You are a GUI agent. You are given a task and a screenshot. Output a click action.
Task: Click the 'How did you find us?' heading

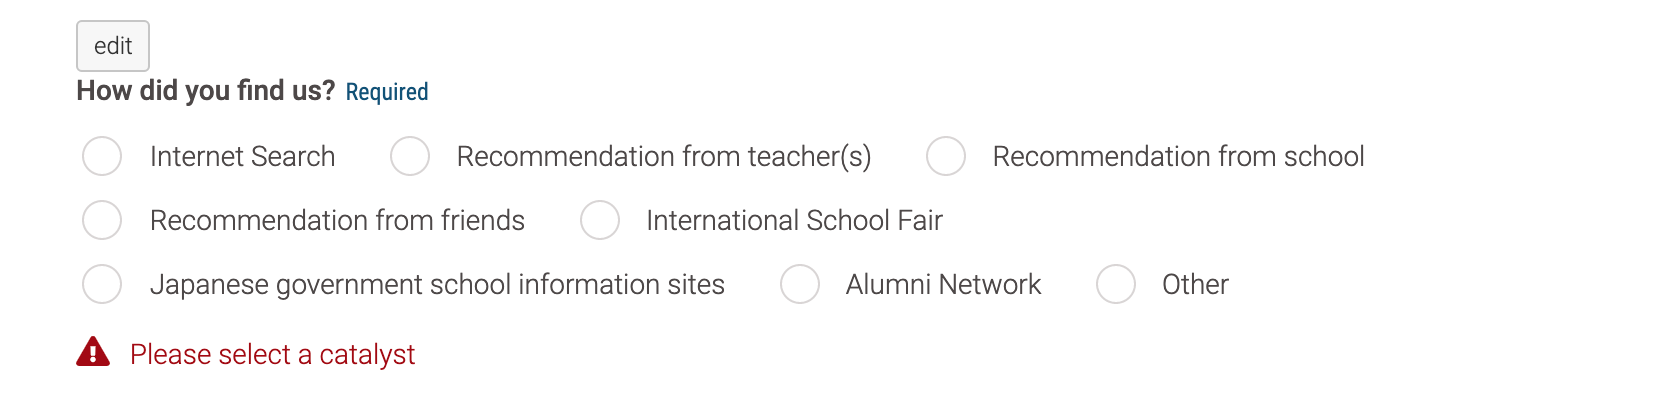(206, 91)
